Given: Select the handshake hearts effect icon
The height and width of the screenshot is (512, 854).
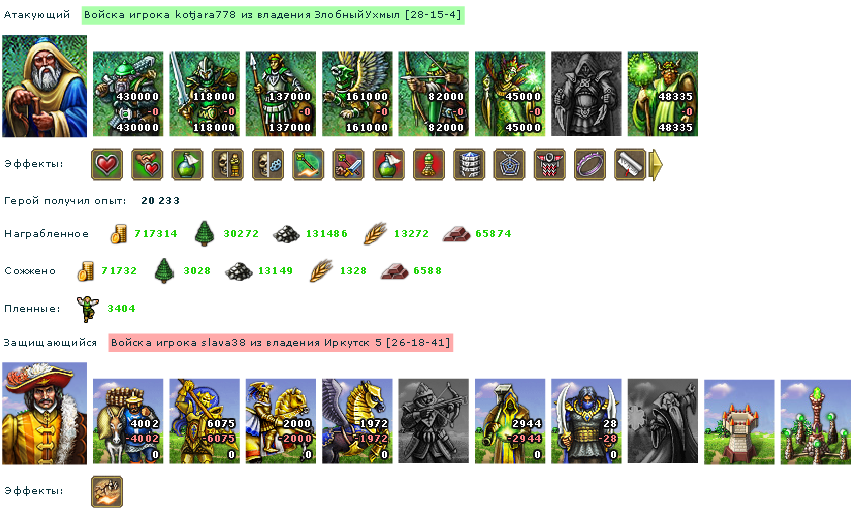Looking at the screenshot, I should coord(147,164).
